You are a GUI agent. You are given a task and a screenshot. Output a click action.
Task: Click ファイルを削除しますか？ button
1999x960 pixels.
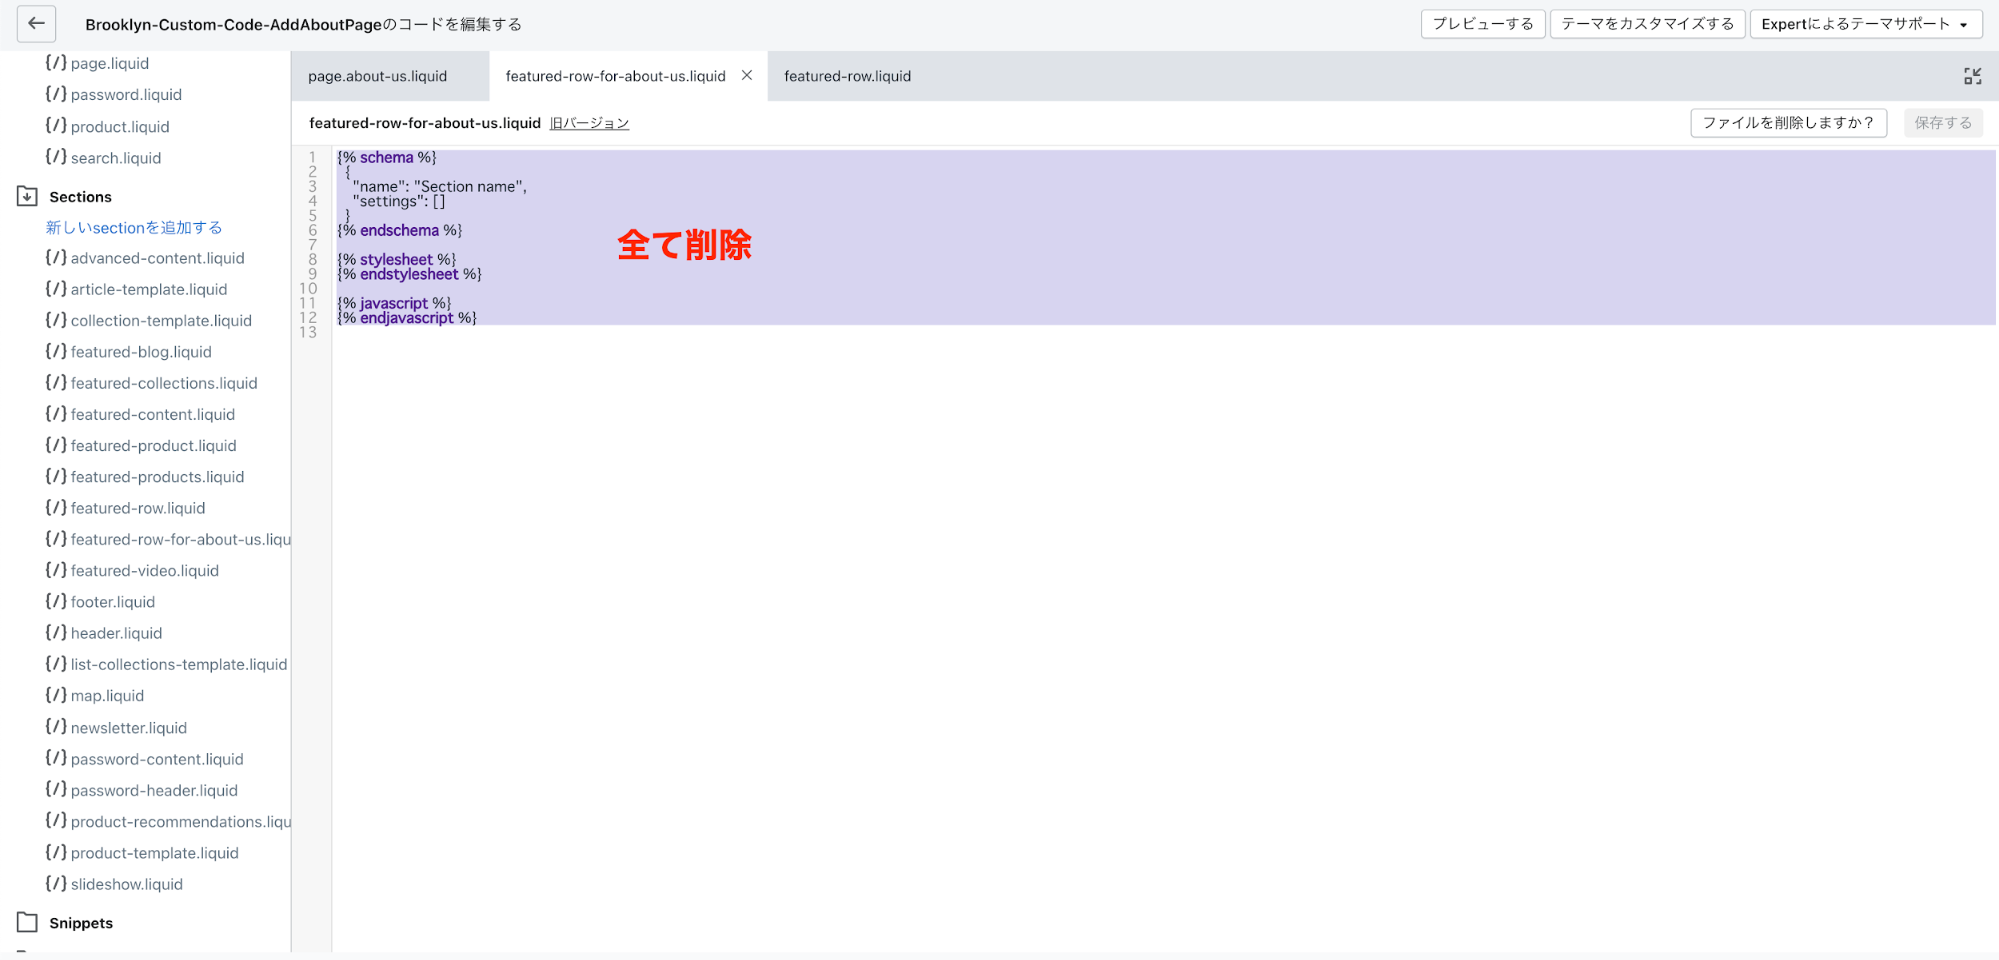point(1787,123)
